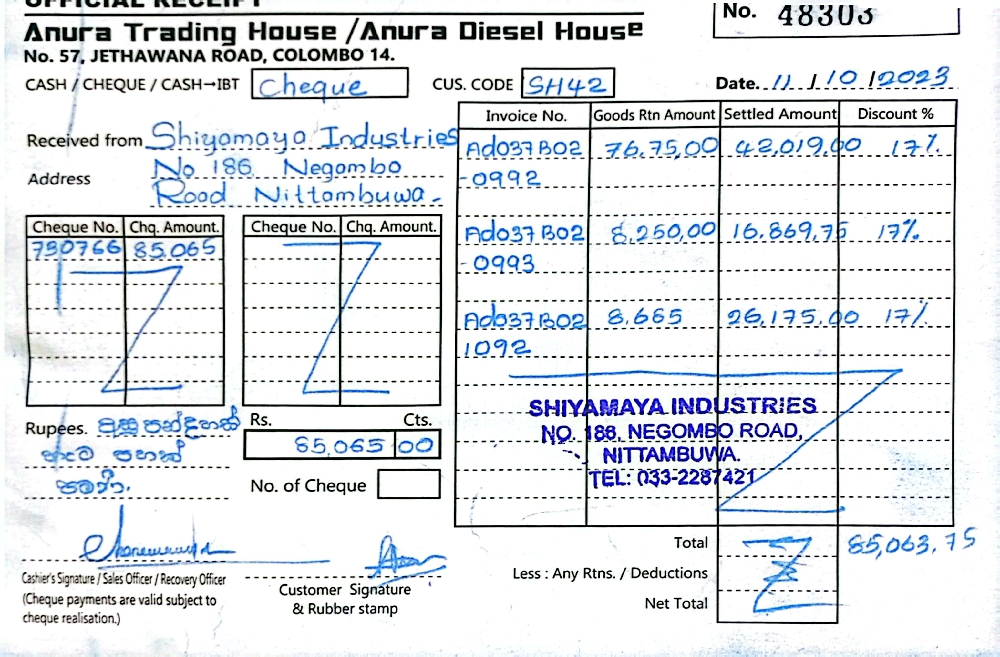Click the receipt number 48303
This screenshot has height=657, width=1000.
pos(825,14)
